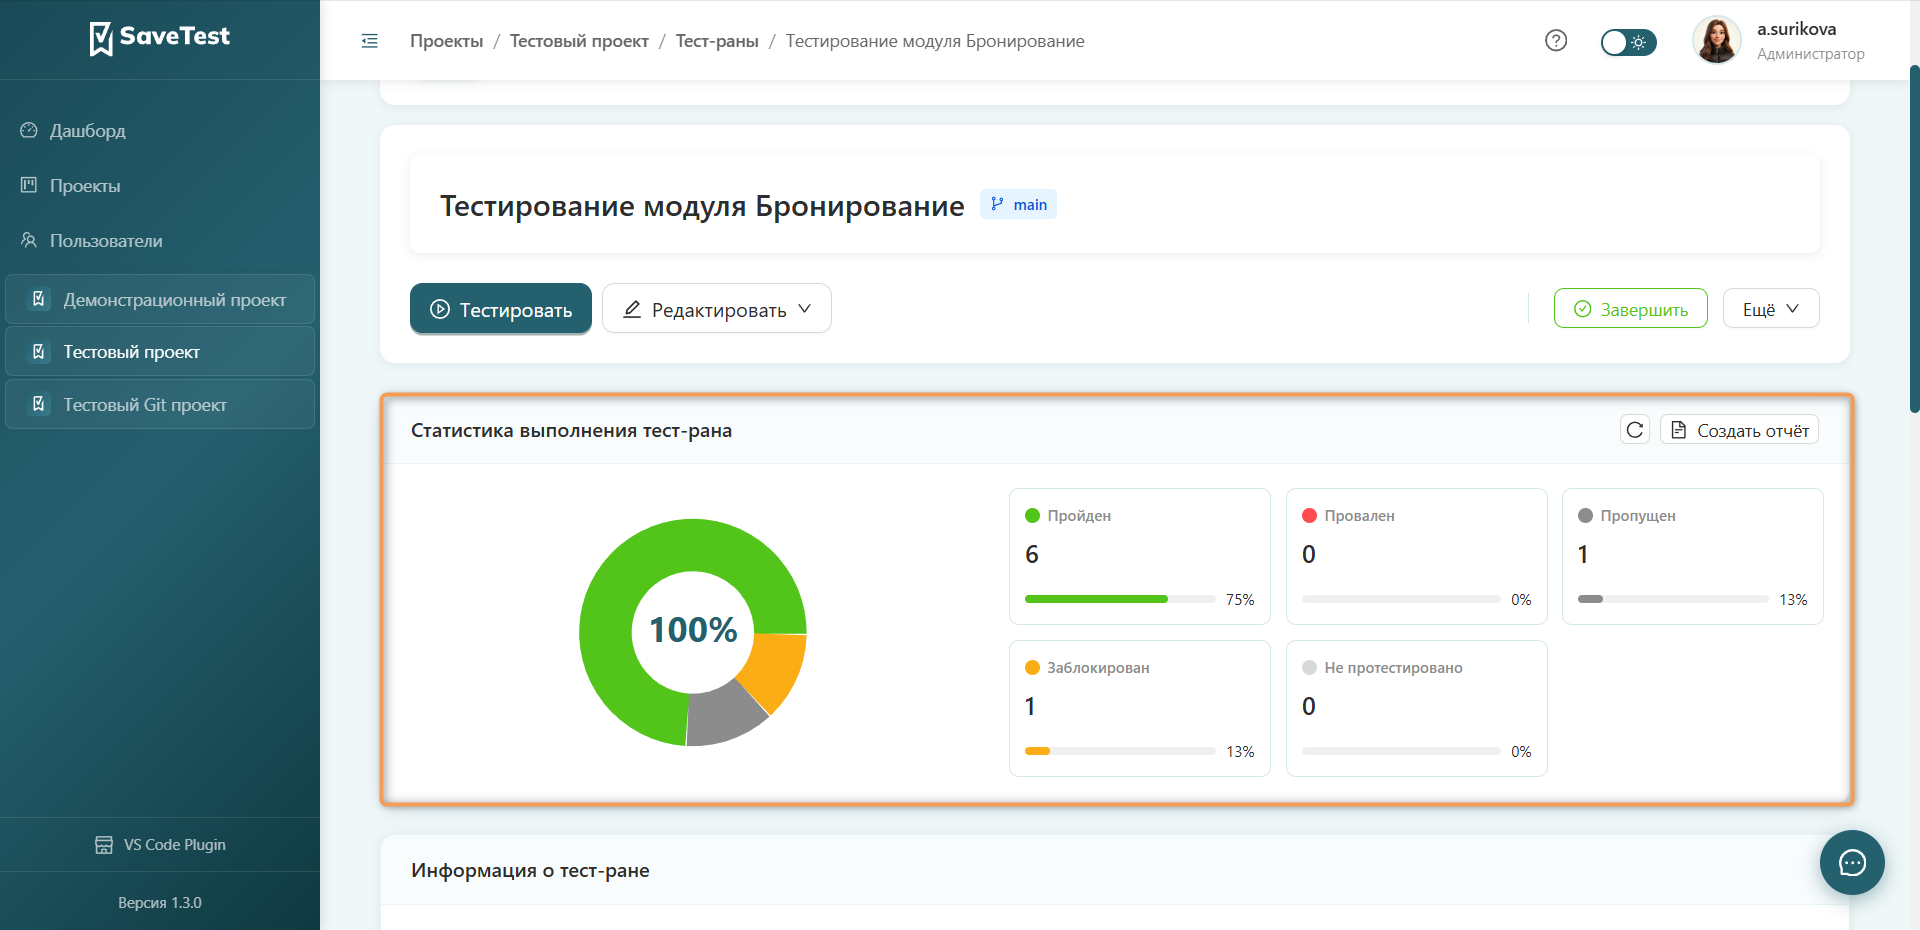
Task: Open the Редактировать dropdown
Action: (717, 309)
